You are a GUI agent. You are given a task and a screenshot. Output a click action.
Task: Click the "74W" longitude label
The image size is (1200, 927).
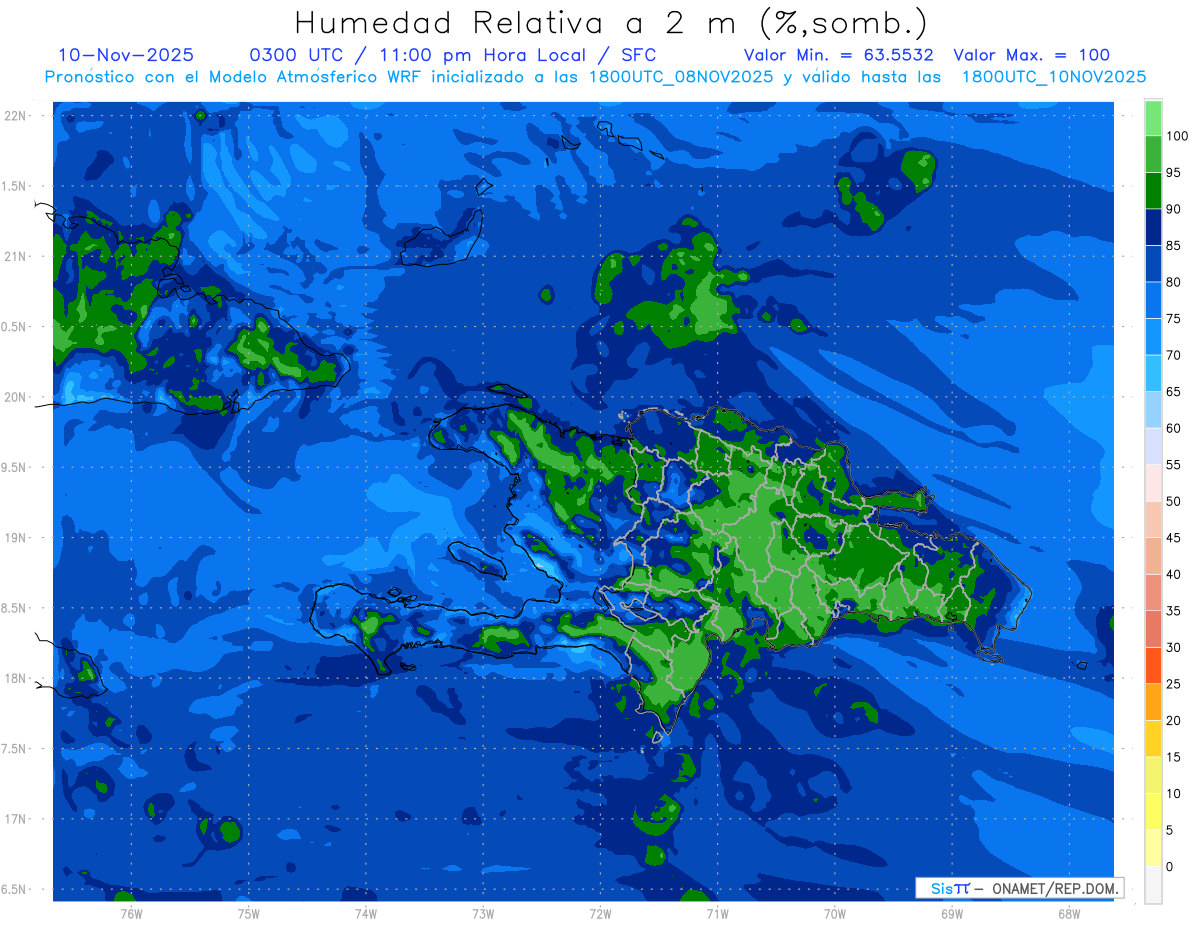tap(366, 914)
